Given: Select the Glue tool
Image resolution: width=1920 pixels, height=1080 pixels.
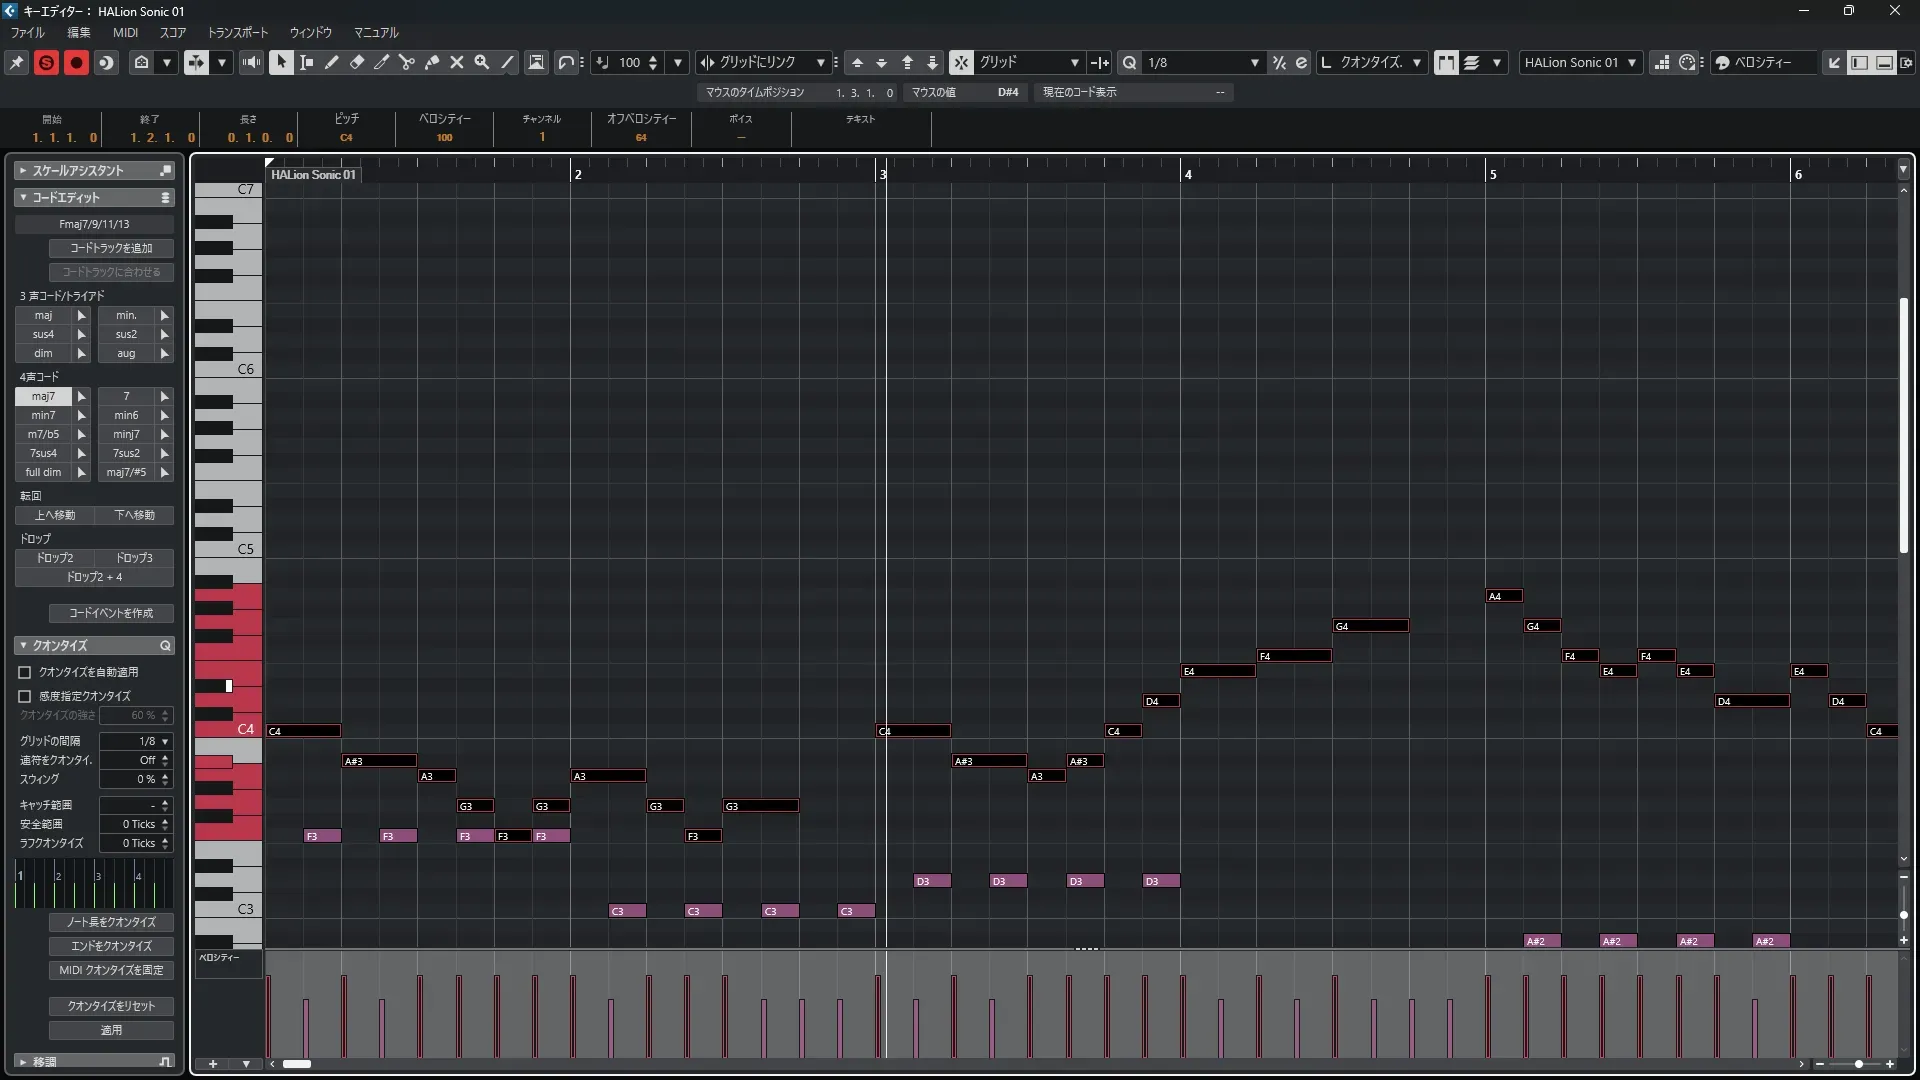Looking at the screenshot, I should point(432,62).
